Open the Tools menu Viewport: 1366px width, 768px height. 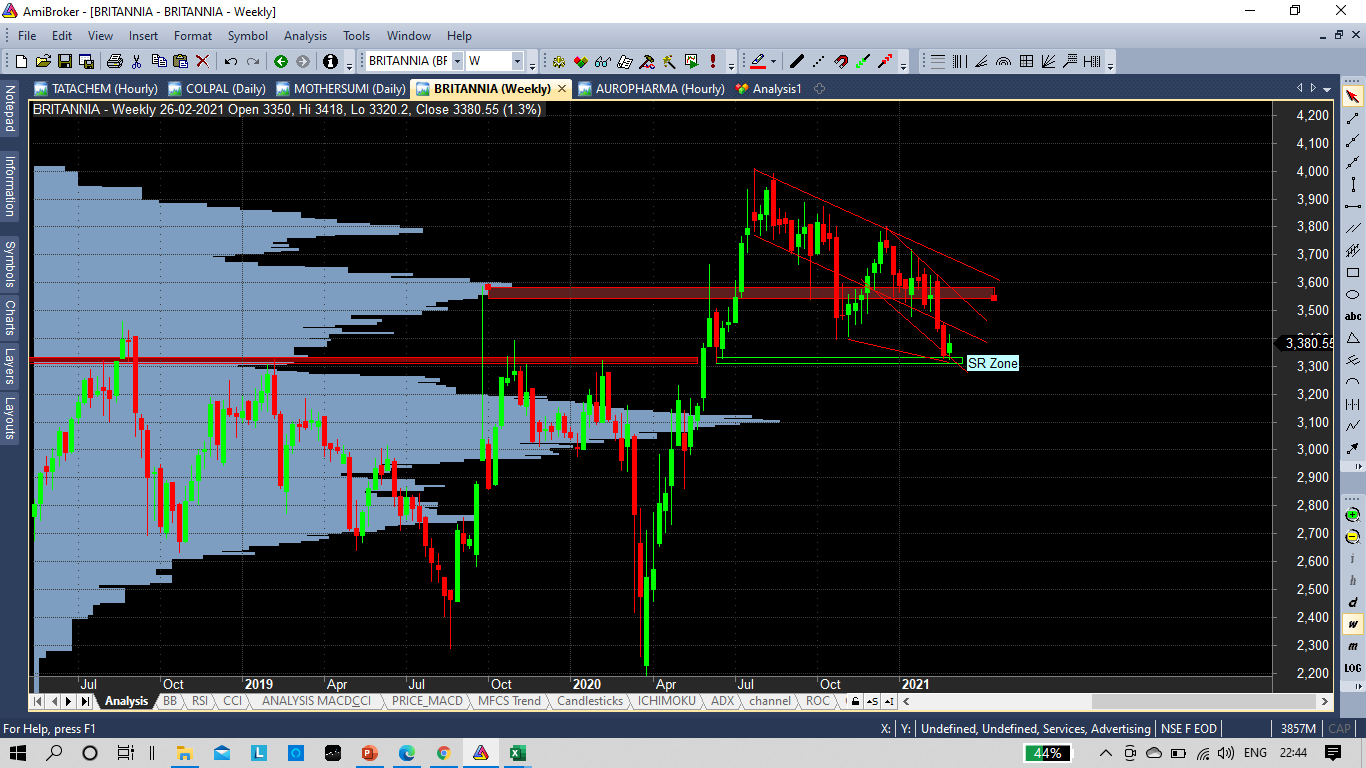click(356, 35)
